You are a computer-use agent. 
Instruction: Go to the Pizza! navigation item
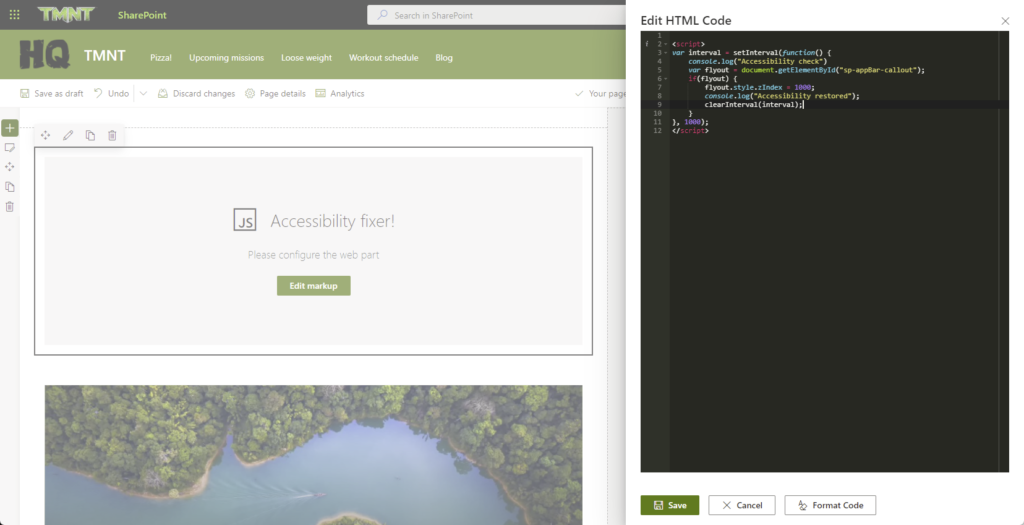click(x=161, y=57)
